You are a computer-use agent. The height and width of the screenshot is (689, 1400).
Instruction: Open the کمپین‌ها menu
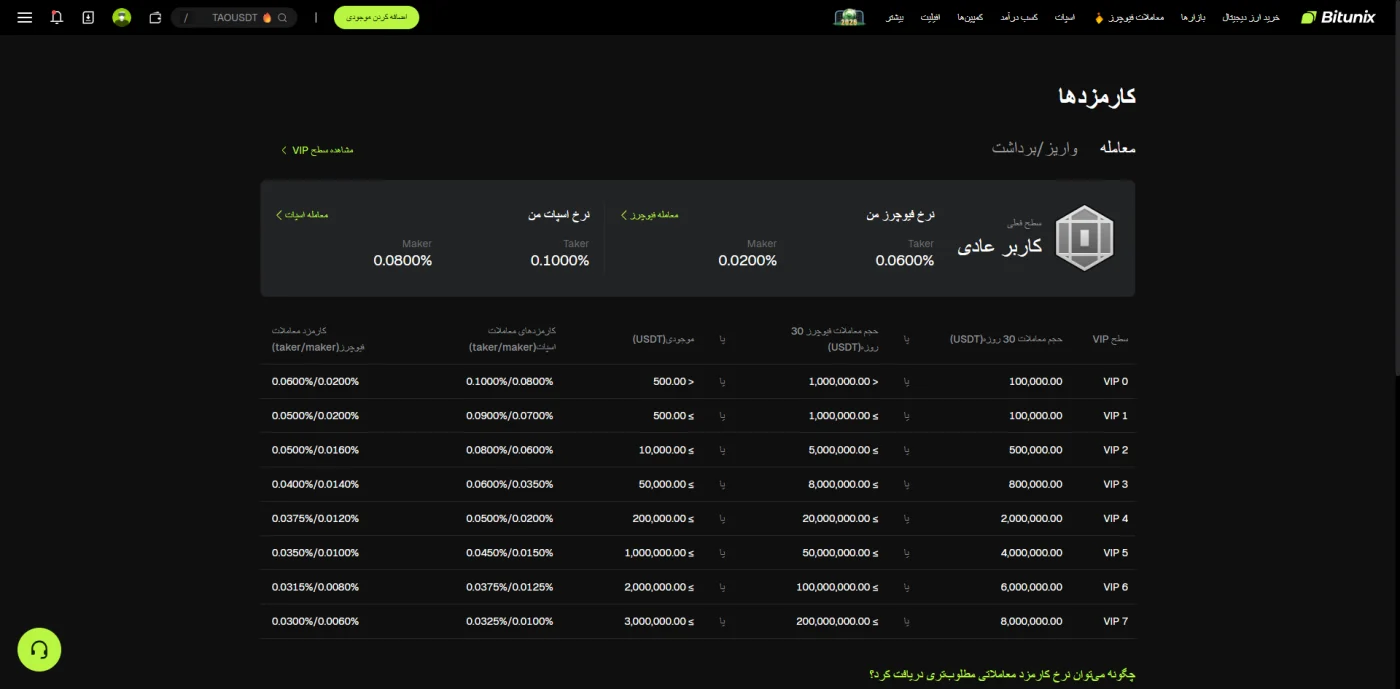(x=971, y=18)
